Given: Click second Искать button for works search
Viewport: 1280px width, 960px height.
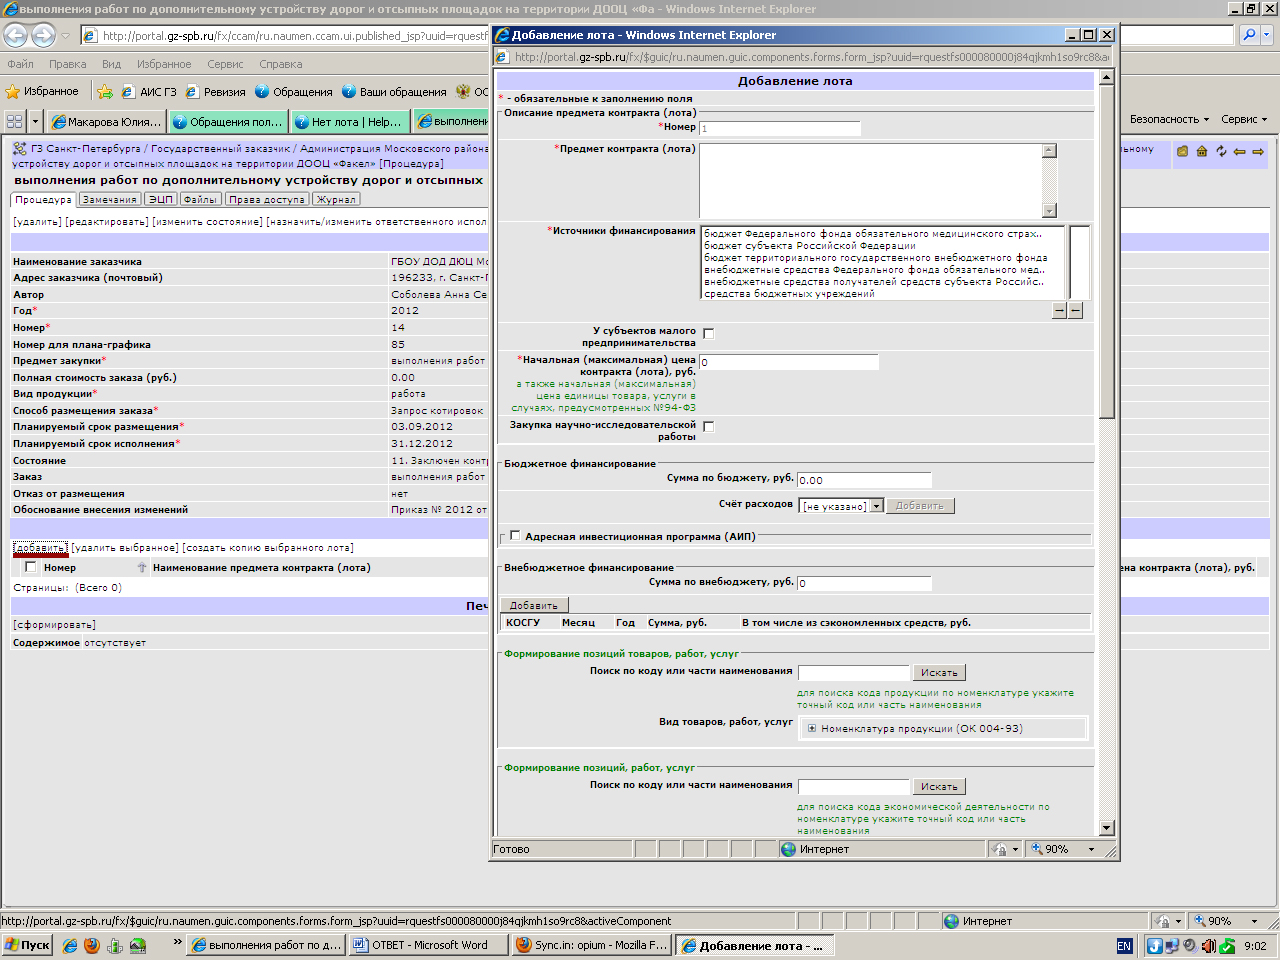Looking at the screenshot, I should 939,787.
